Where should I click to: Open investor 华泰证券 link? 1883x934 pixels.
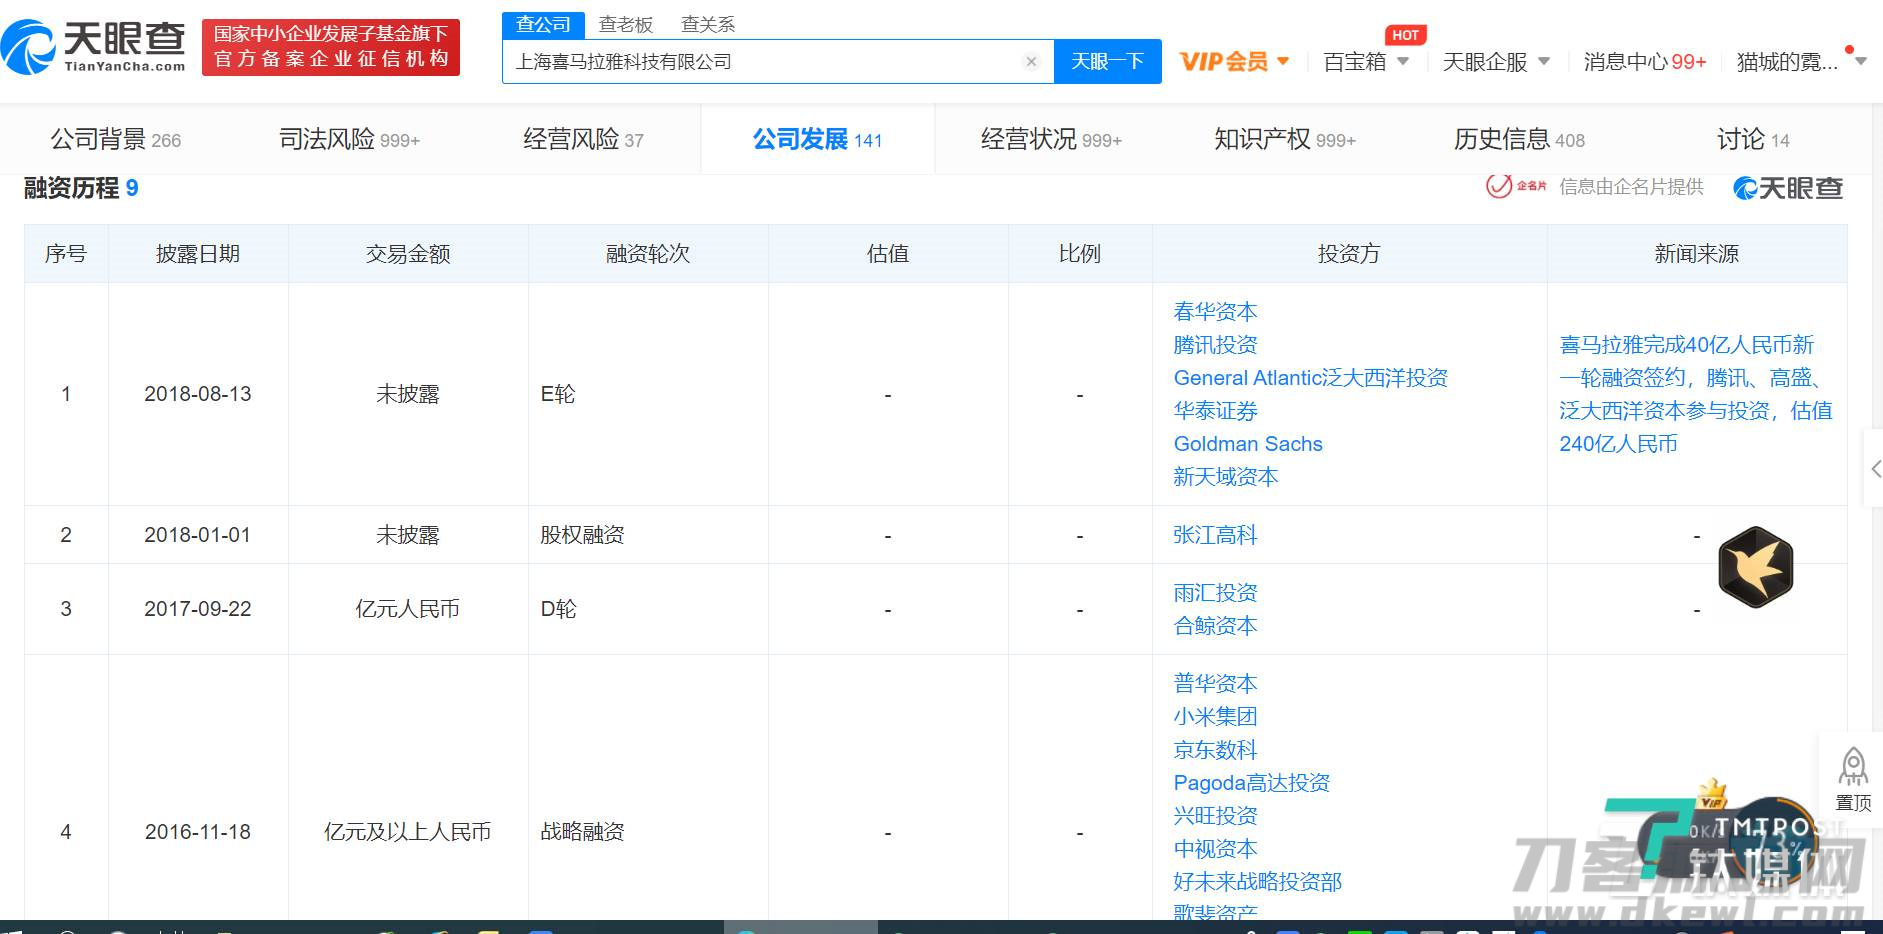(x=1215, y=410)
